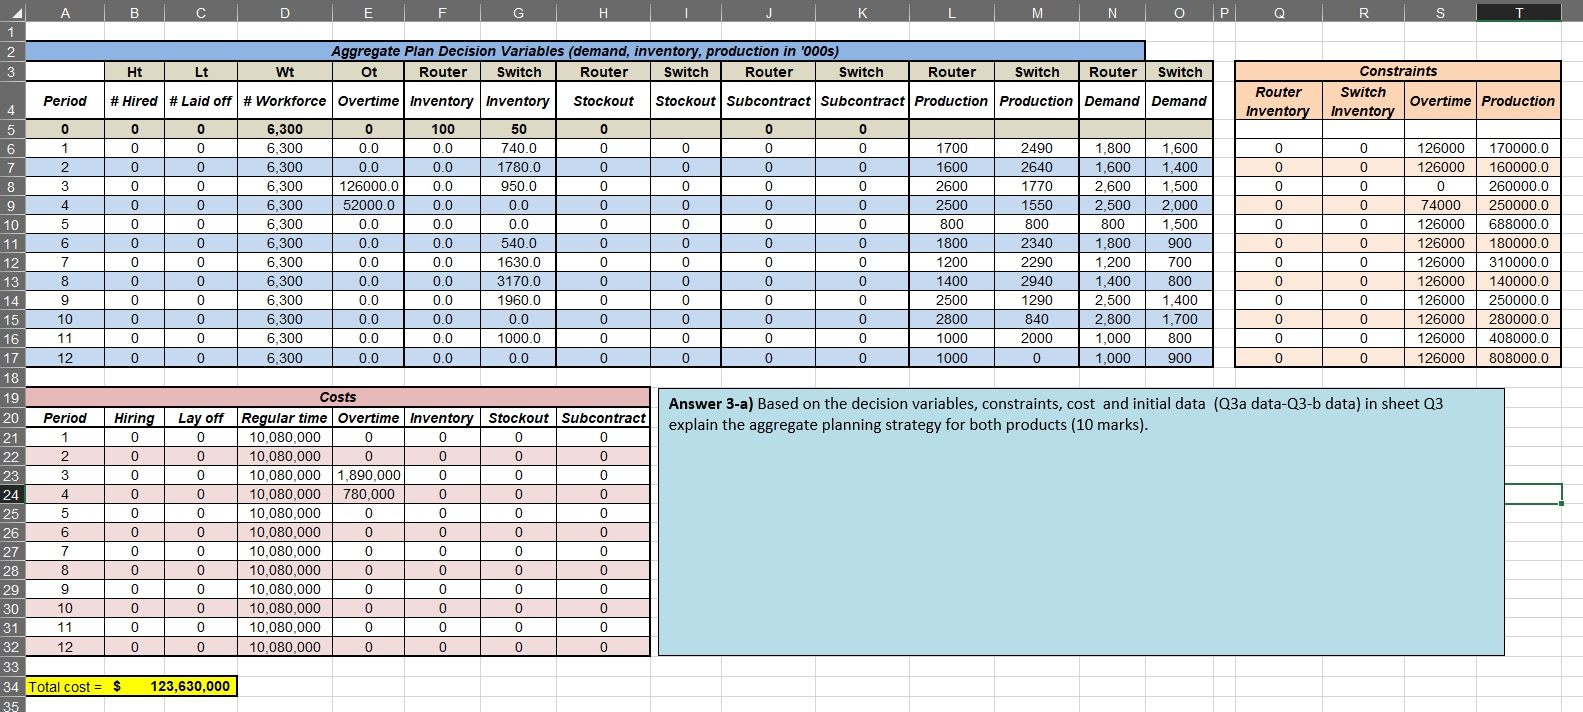Screen dimensions: 1583x712
Task: Select the Switch Inventory constraints header
Action: [1363, 101]
